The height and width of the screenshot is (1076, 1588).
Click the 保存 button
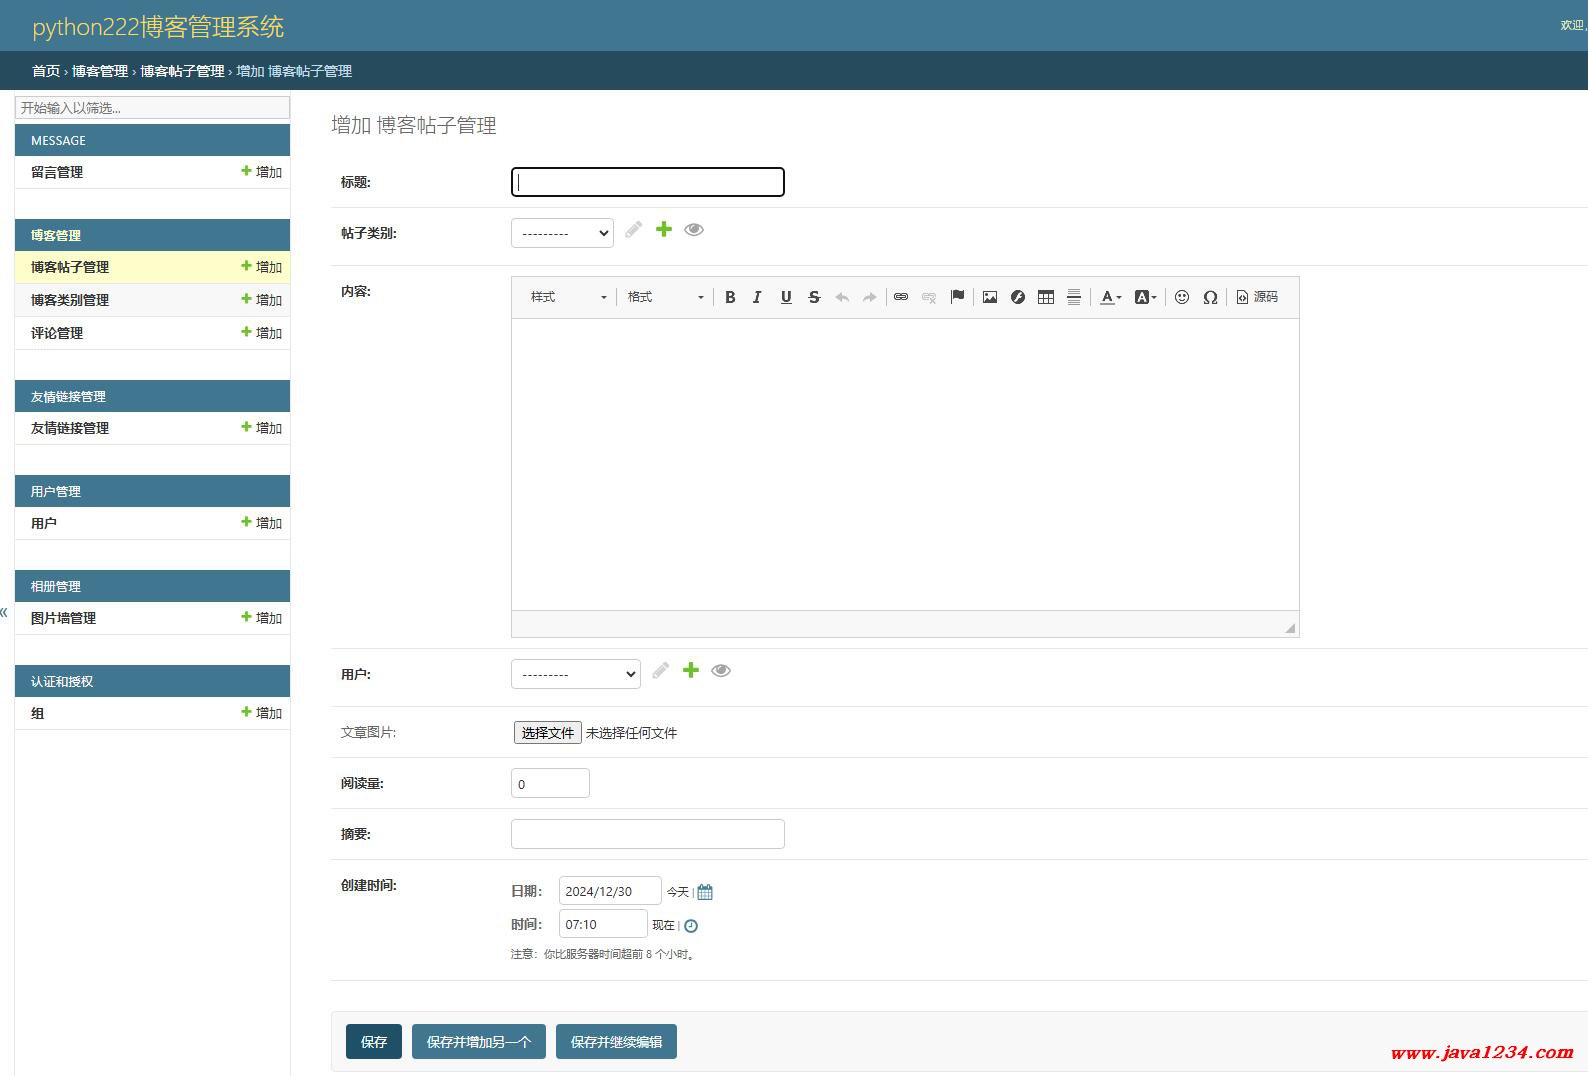pyautogui.click(x=374, y=1041)
